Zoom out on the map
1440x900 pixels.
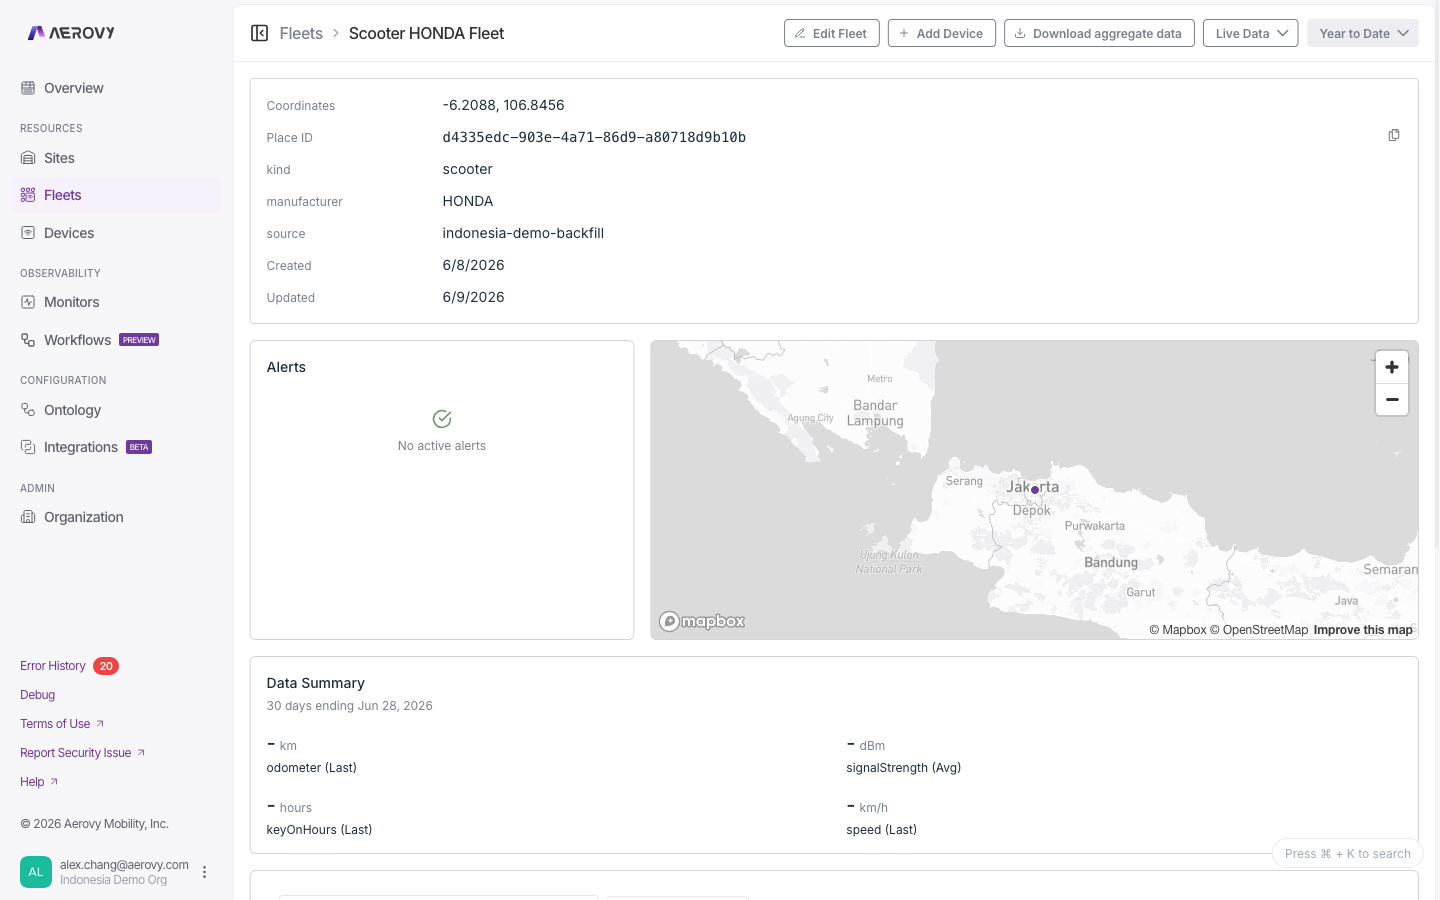pyautogui.click(x=1392, y=399)
